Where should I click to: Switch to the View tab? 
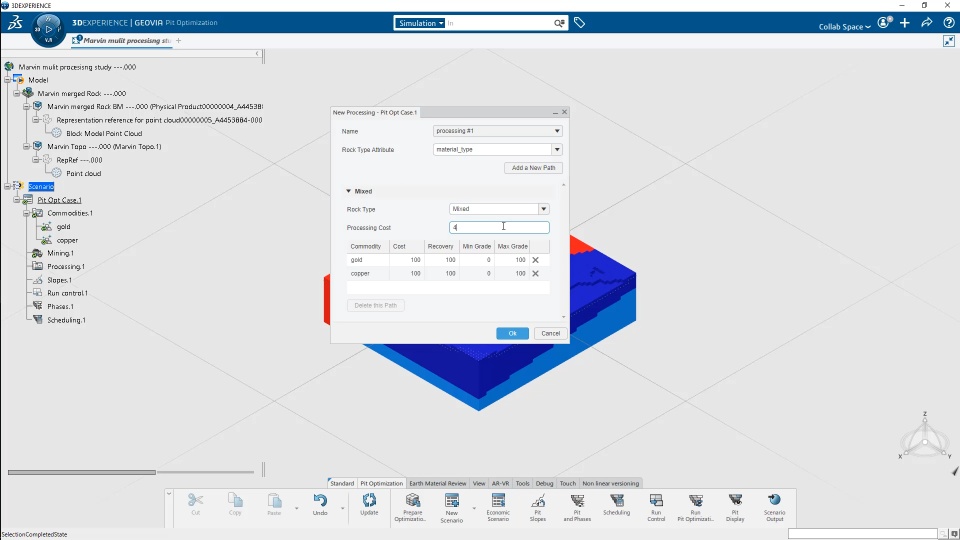point(479,483)
